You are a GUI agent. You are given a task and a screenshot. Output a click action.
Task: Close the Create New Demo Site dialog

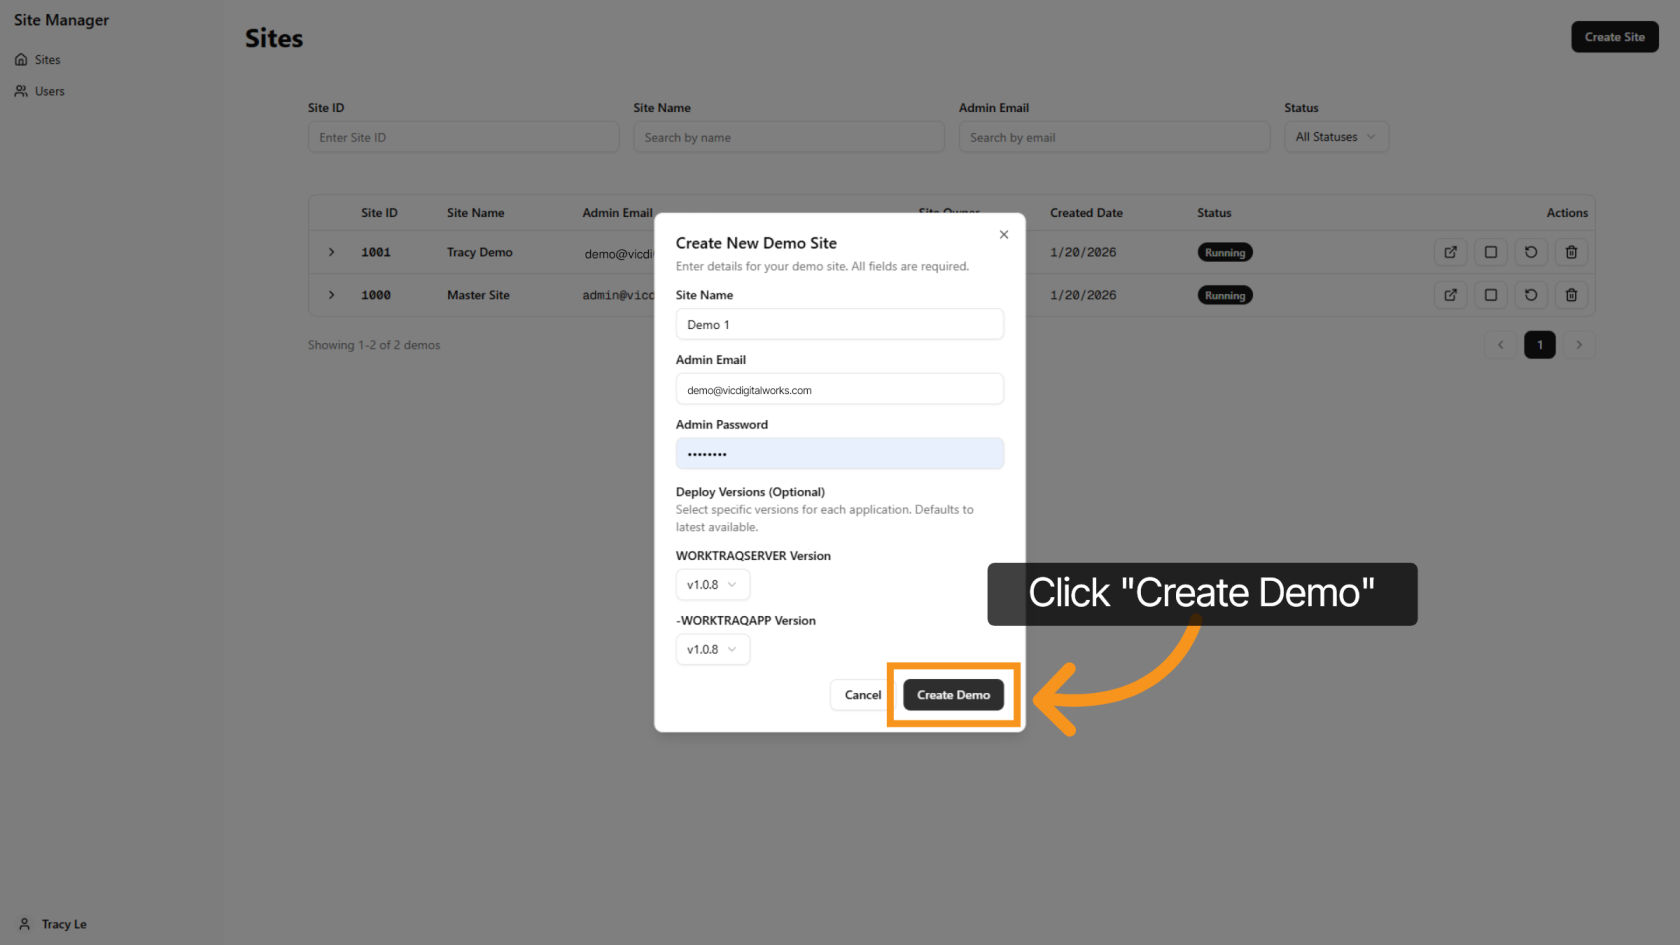point(1003,234)
